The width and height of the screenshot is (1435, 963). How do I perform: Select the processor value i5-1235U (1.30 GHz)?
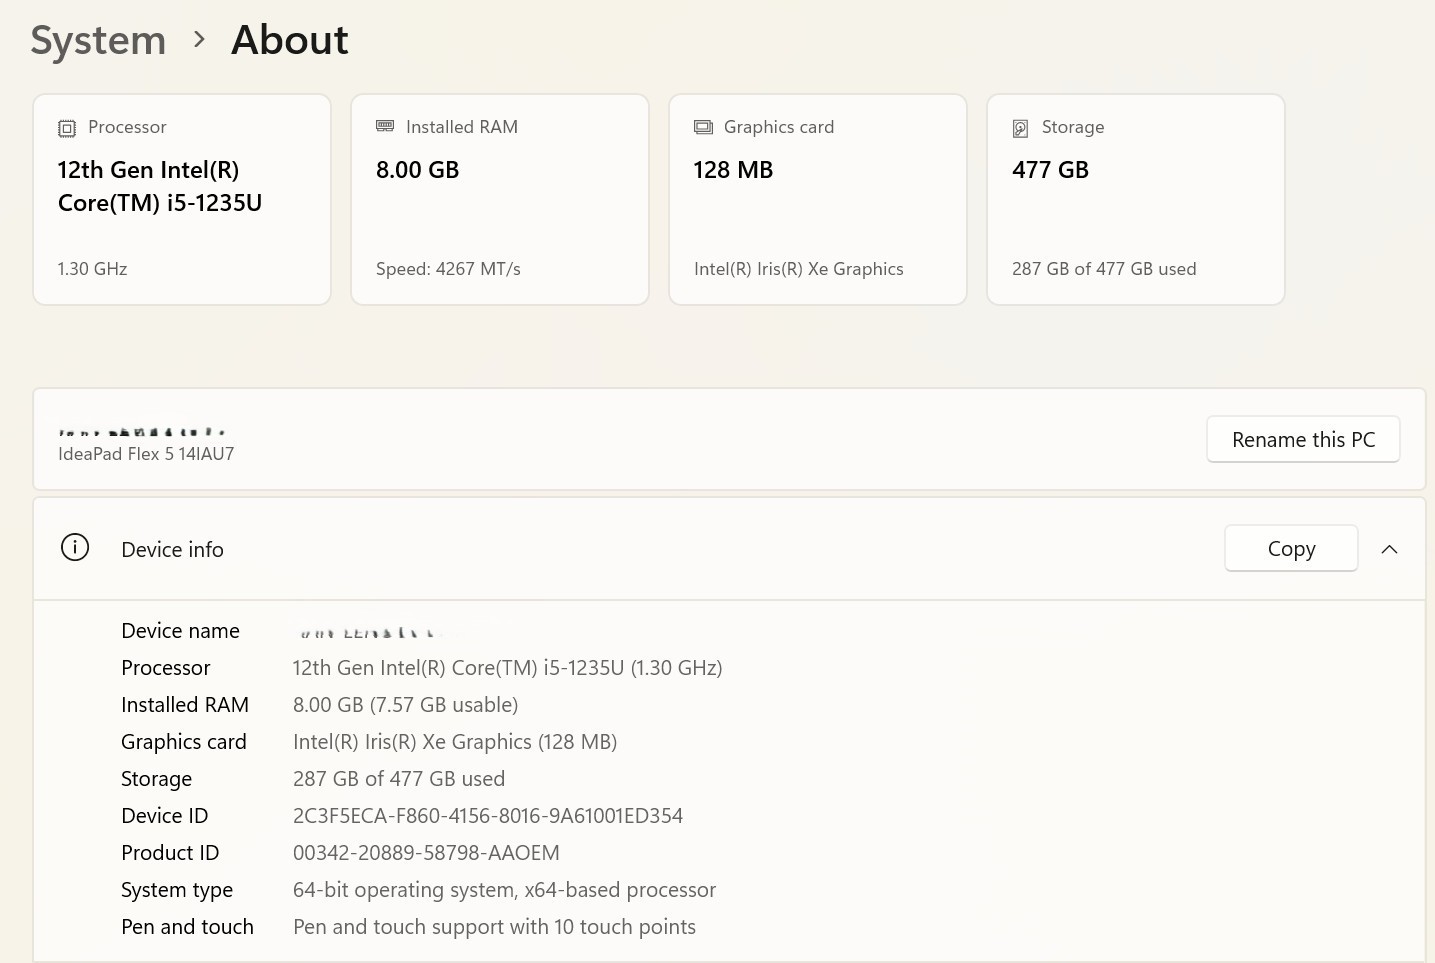[x=508, y=668]
